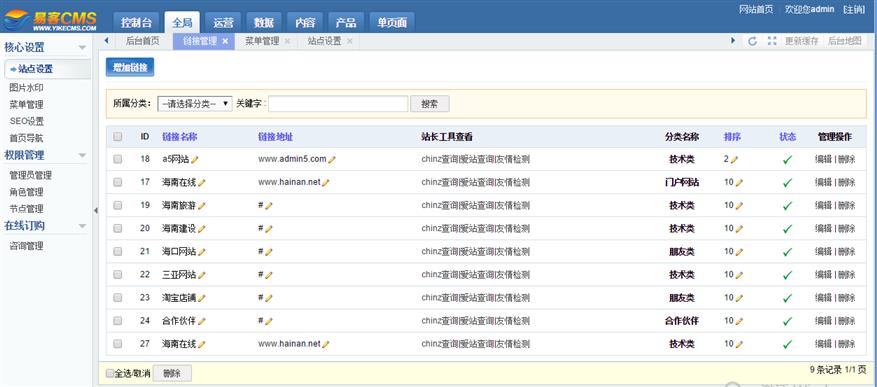This screenshot has height=387, width=877.
Task: Toggle the select-all checkbox in table header
Action: click(x=117, y=136)
